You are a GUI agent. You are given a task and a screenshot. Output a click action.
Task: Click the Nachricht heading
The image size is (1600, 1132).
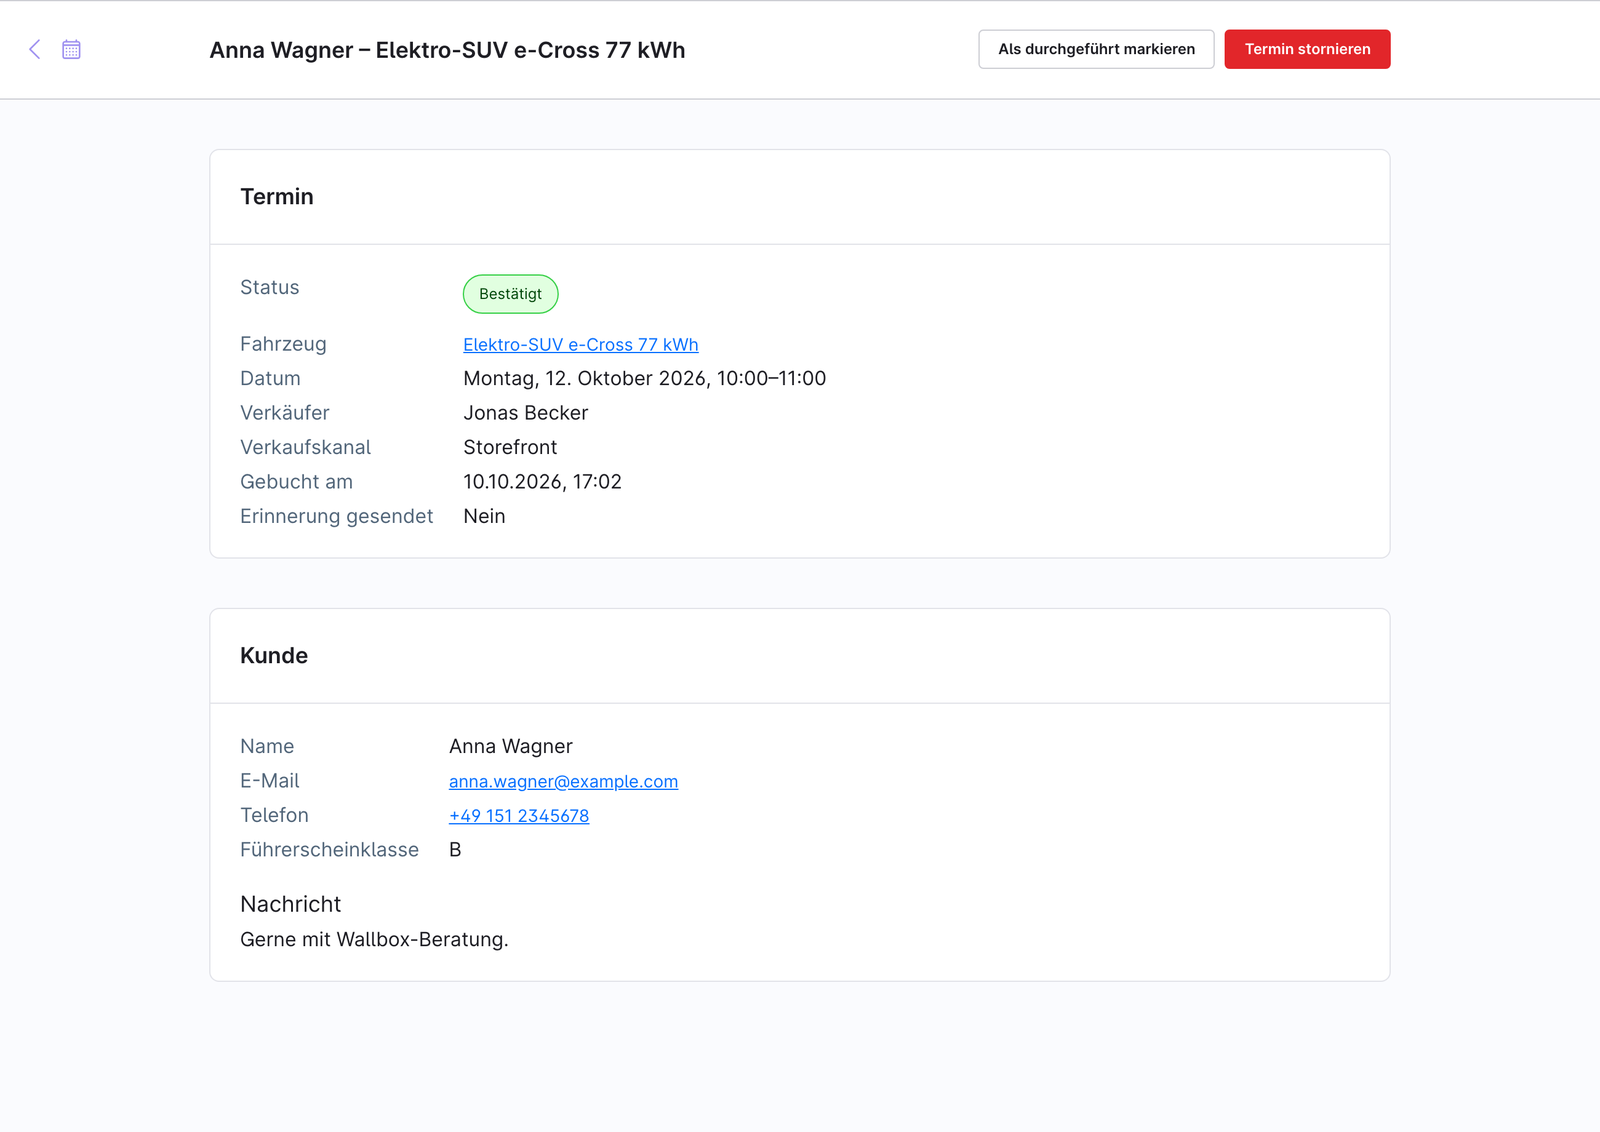click(x=291, y=904)
